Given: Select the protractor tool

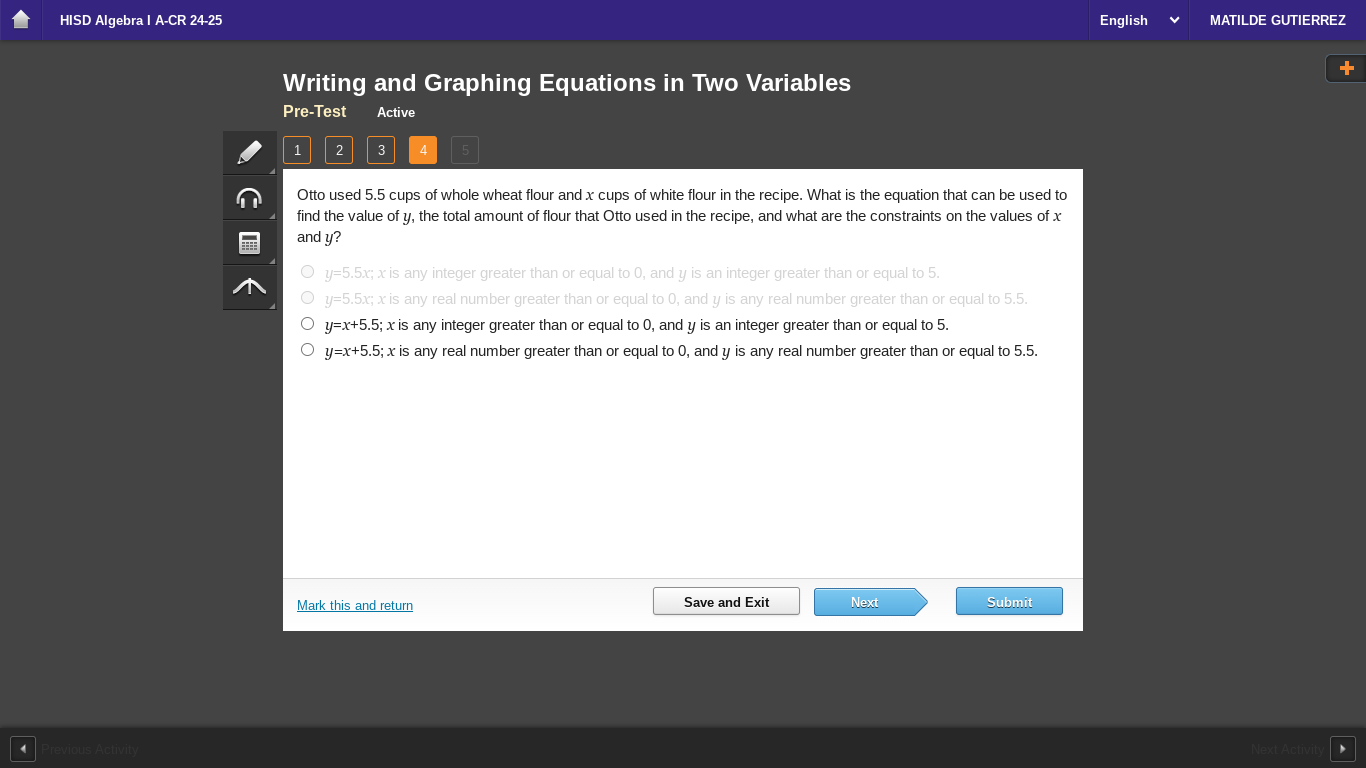Looking at the screenshot, I should tap(249, 287).
